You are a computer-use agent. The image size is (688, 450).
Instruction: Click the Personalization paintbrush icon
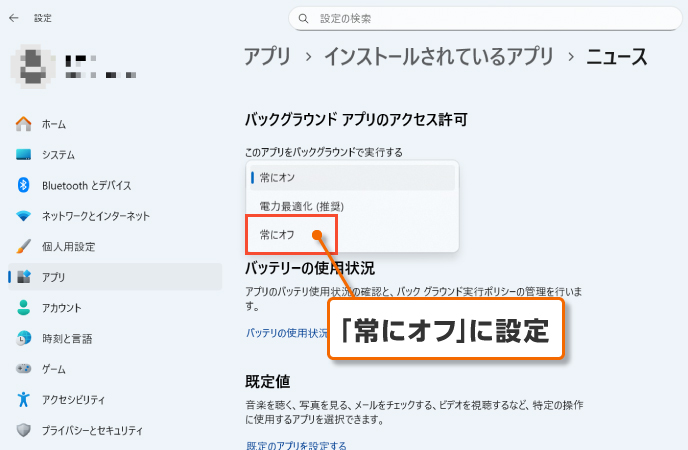(24, 246)
